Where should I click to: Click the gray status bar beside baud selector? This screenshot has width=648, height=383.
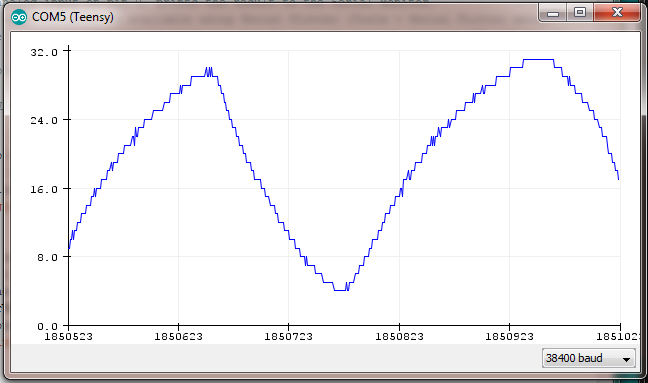276,358
